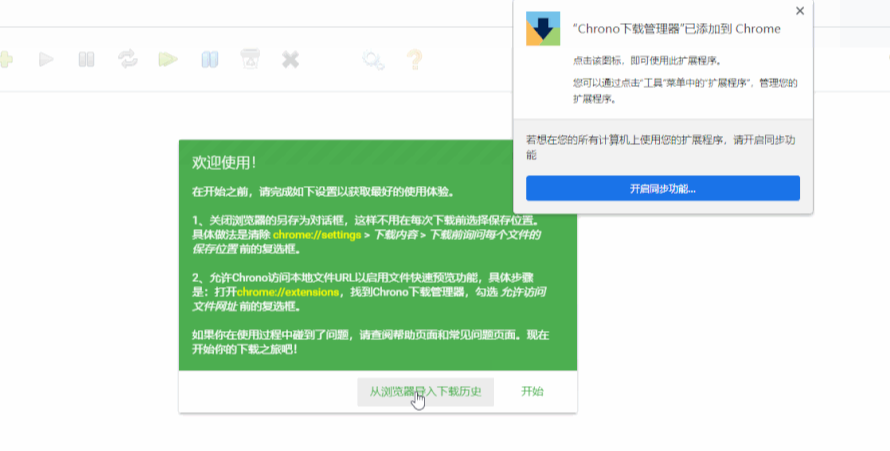Open help via the question mark icon
This screenshot has width=890, height=451.
(x=414, y=60)
